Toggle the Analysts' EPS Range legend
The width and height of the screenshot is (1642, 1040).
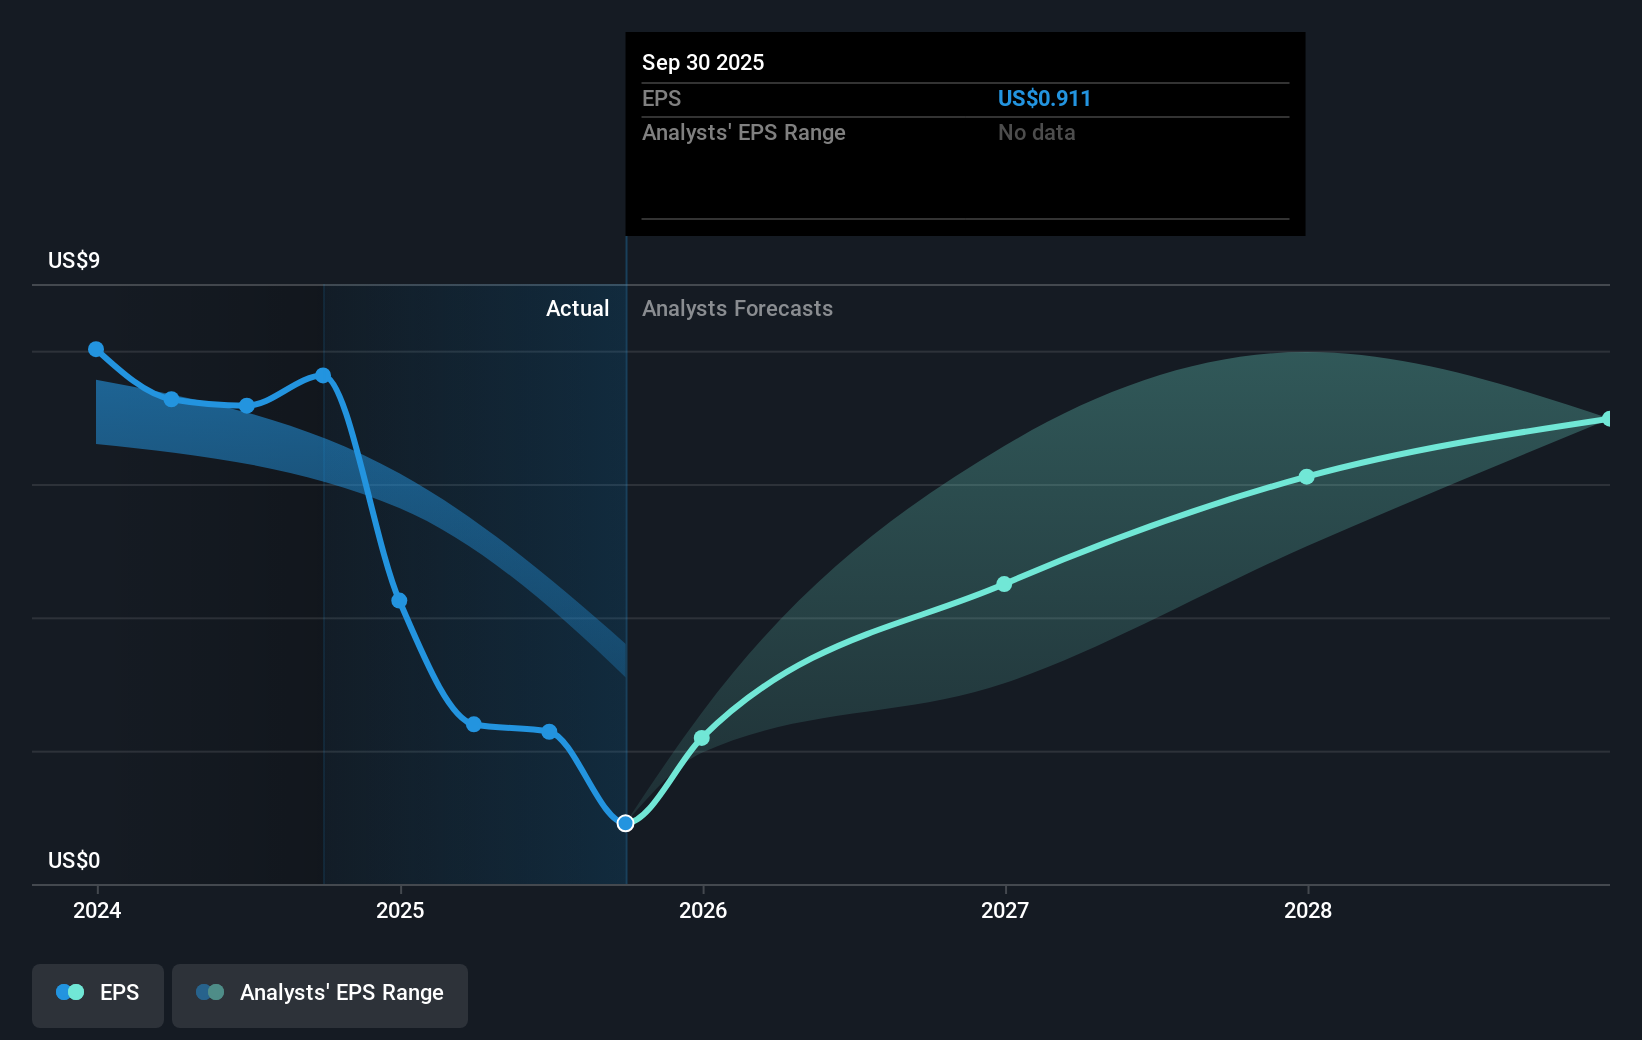320,995
